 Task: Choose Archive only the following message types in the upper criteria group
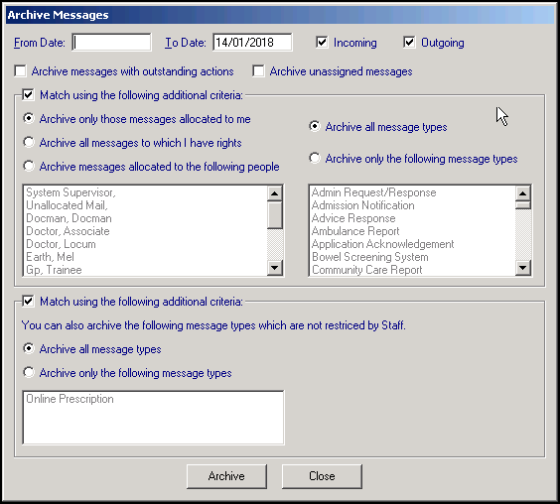pyautogui.click(x=315, y=158)
